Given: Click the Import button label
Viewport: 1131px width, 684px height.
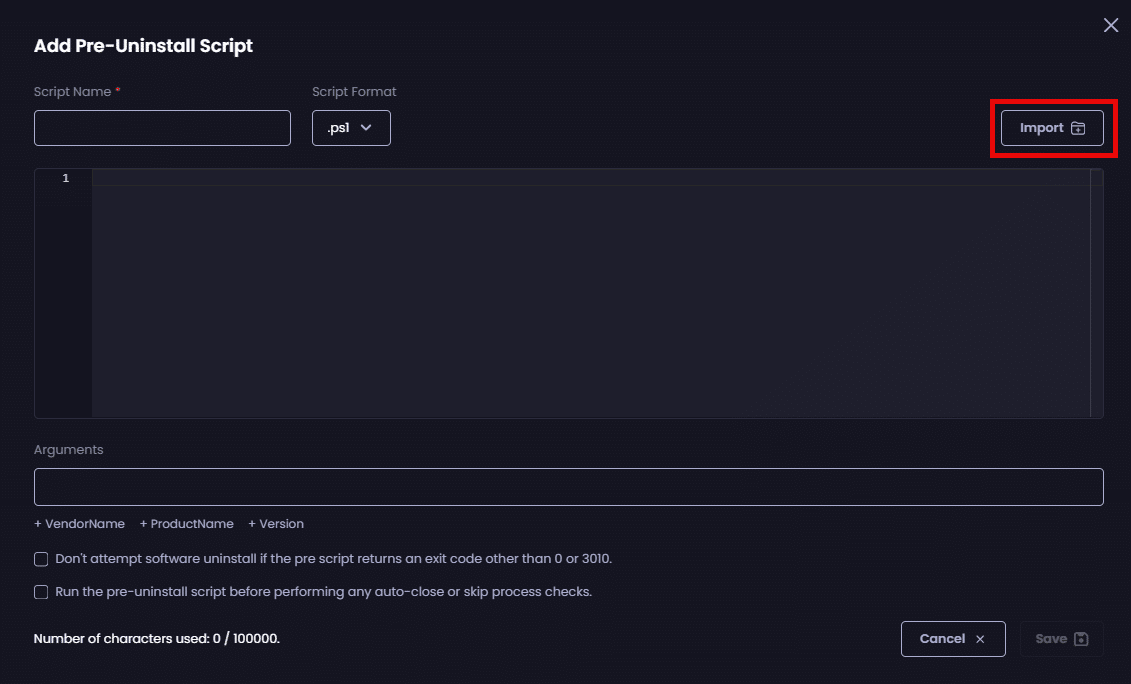Looking at the screenshot, I should [1041, 128].
